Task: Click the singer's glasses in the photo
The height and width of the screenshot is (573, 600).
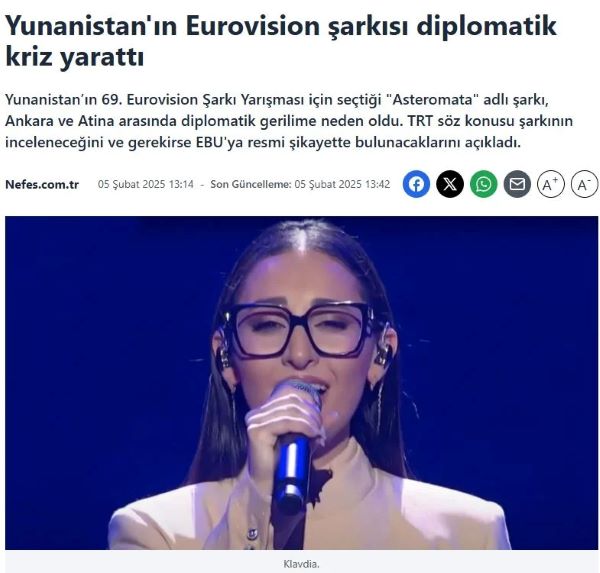Action: 300,330
